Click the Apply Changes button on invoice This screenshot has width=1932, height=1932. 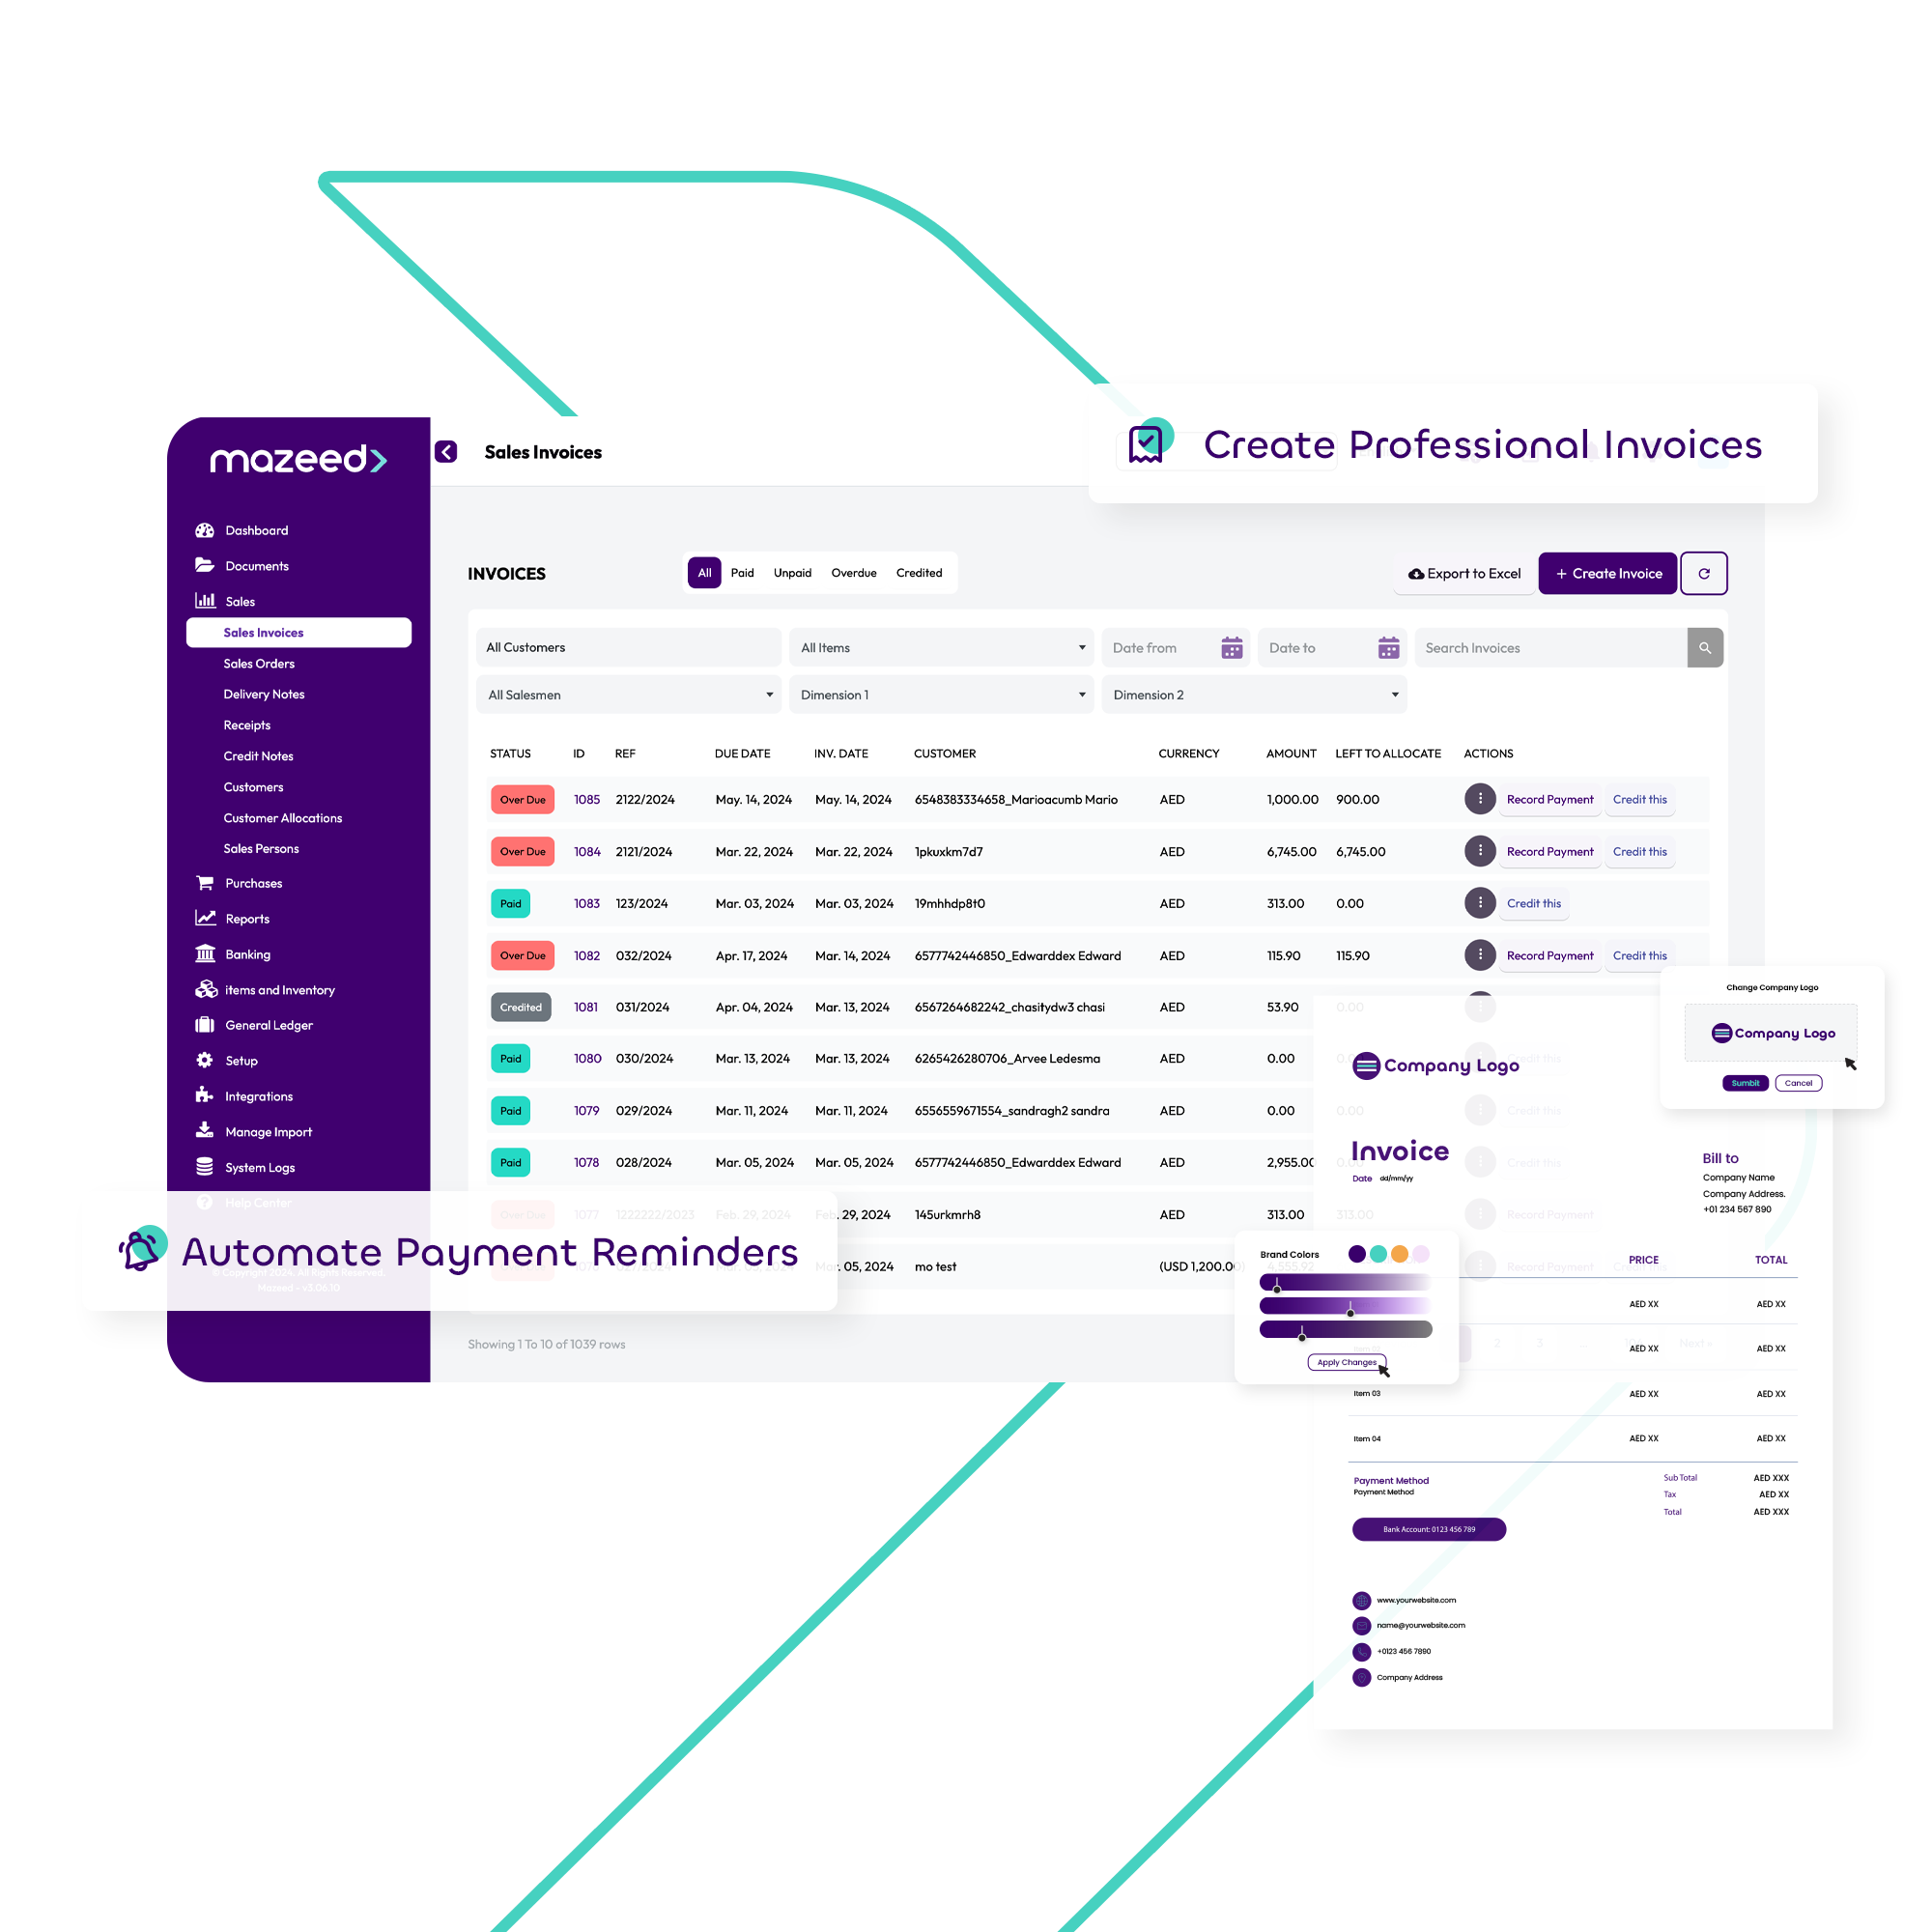point(1349,1362)
